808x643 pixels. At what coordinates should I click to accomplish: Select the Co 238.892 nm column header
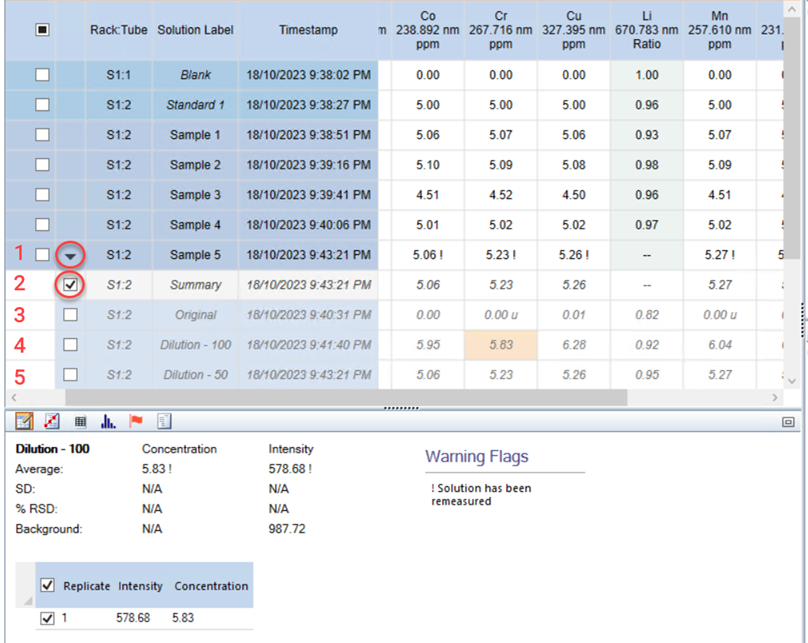click(428, 30)
